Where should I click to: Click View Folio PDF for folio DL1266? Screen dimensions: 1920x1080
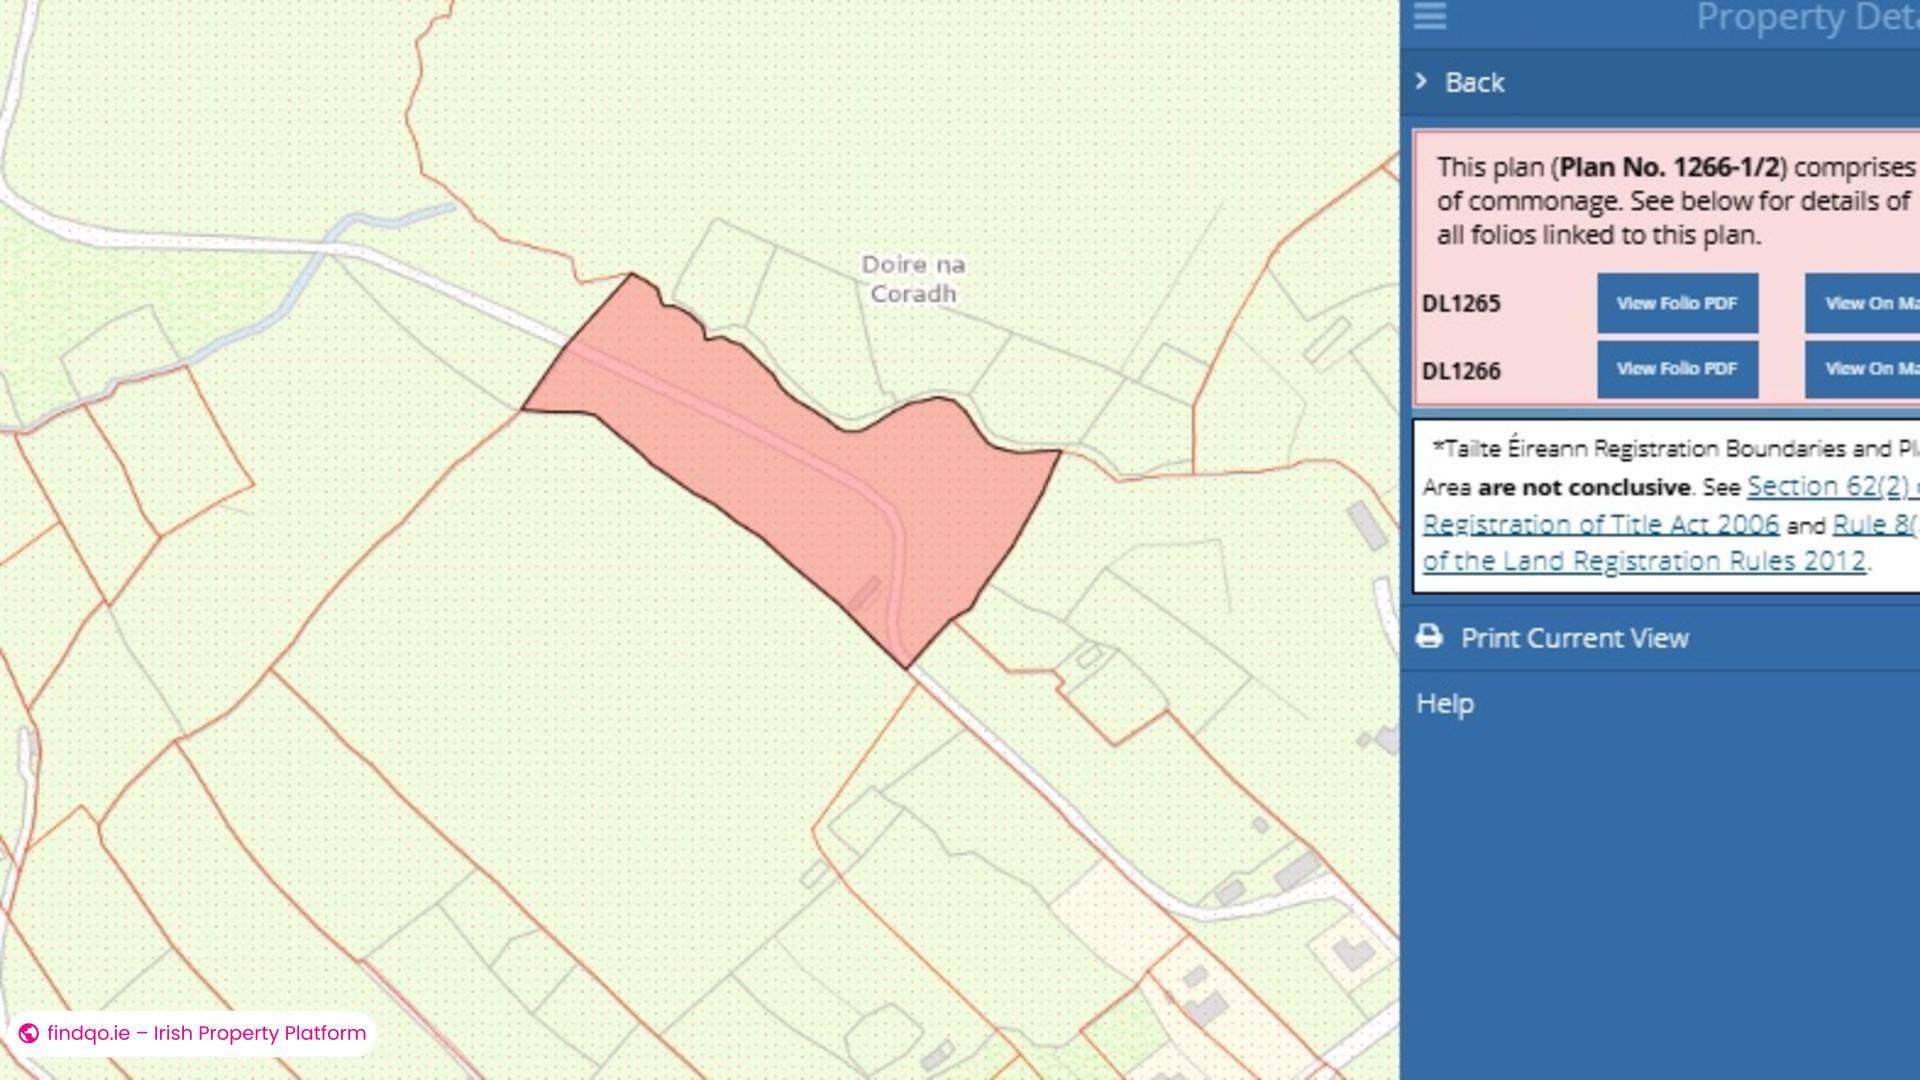(x=1677, y=368)
